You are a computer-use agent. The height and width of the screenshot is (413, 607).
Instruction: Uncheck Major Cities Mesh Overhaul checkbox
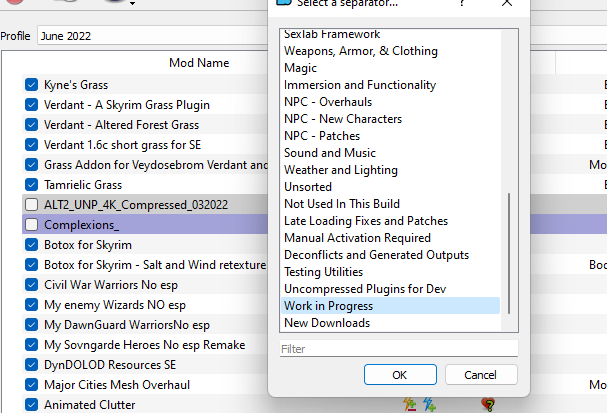31,385
